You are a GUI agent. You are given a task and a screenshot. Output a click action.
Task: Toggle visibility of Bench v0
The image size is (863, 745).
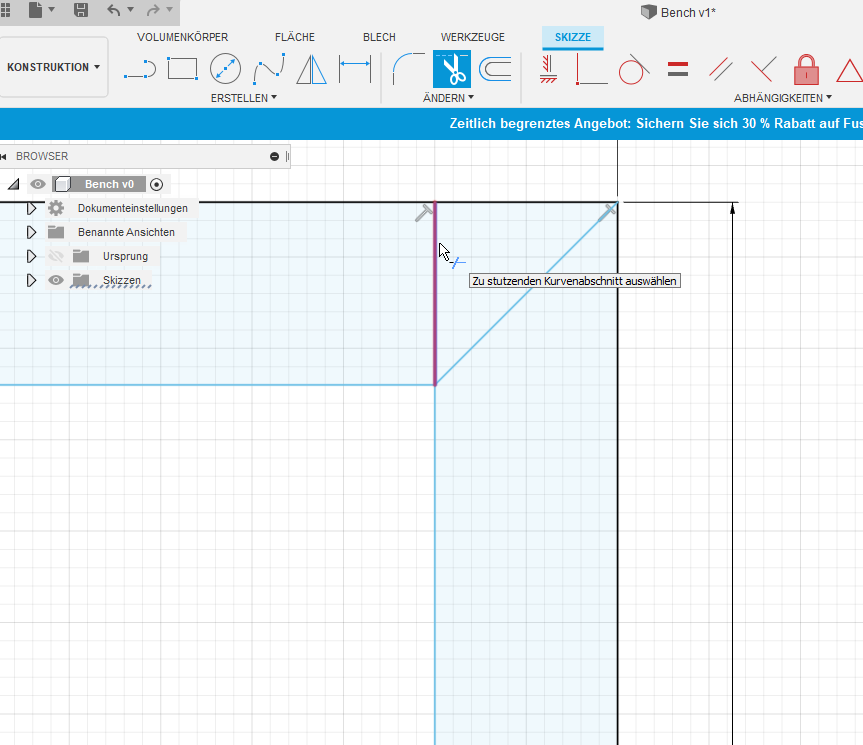[x=38, y=184]
